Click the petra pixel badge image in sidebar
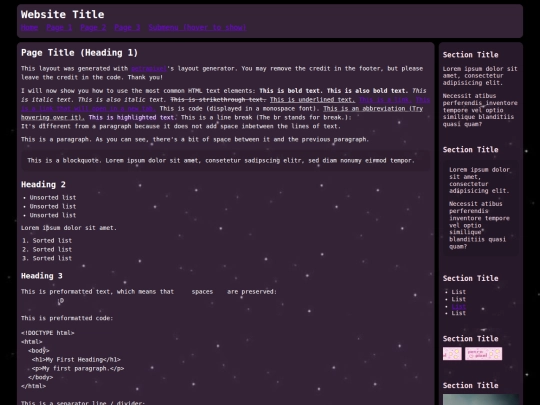This screenshot has height=405, width=540. pos(484,354)
